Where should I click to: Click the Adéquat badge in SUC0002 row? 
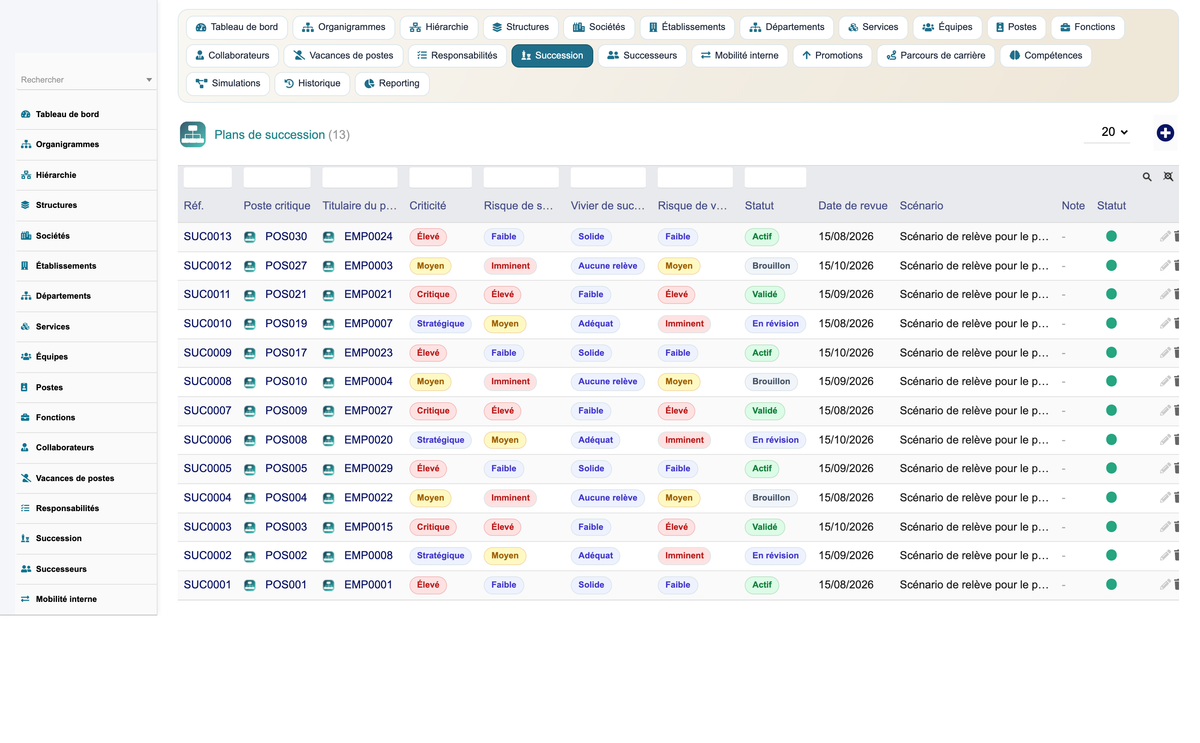(x=596, y=556)
